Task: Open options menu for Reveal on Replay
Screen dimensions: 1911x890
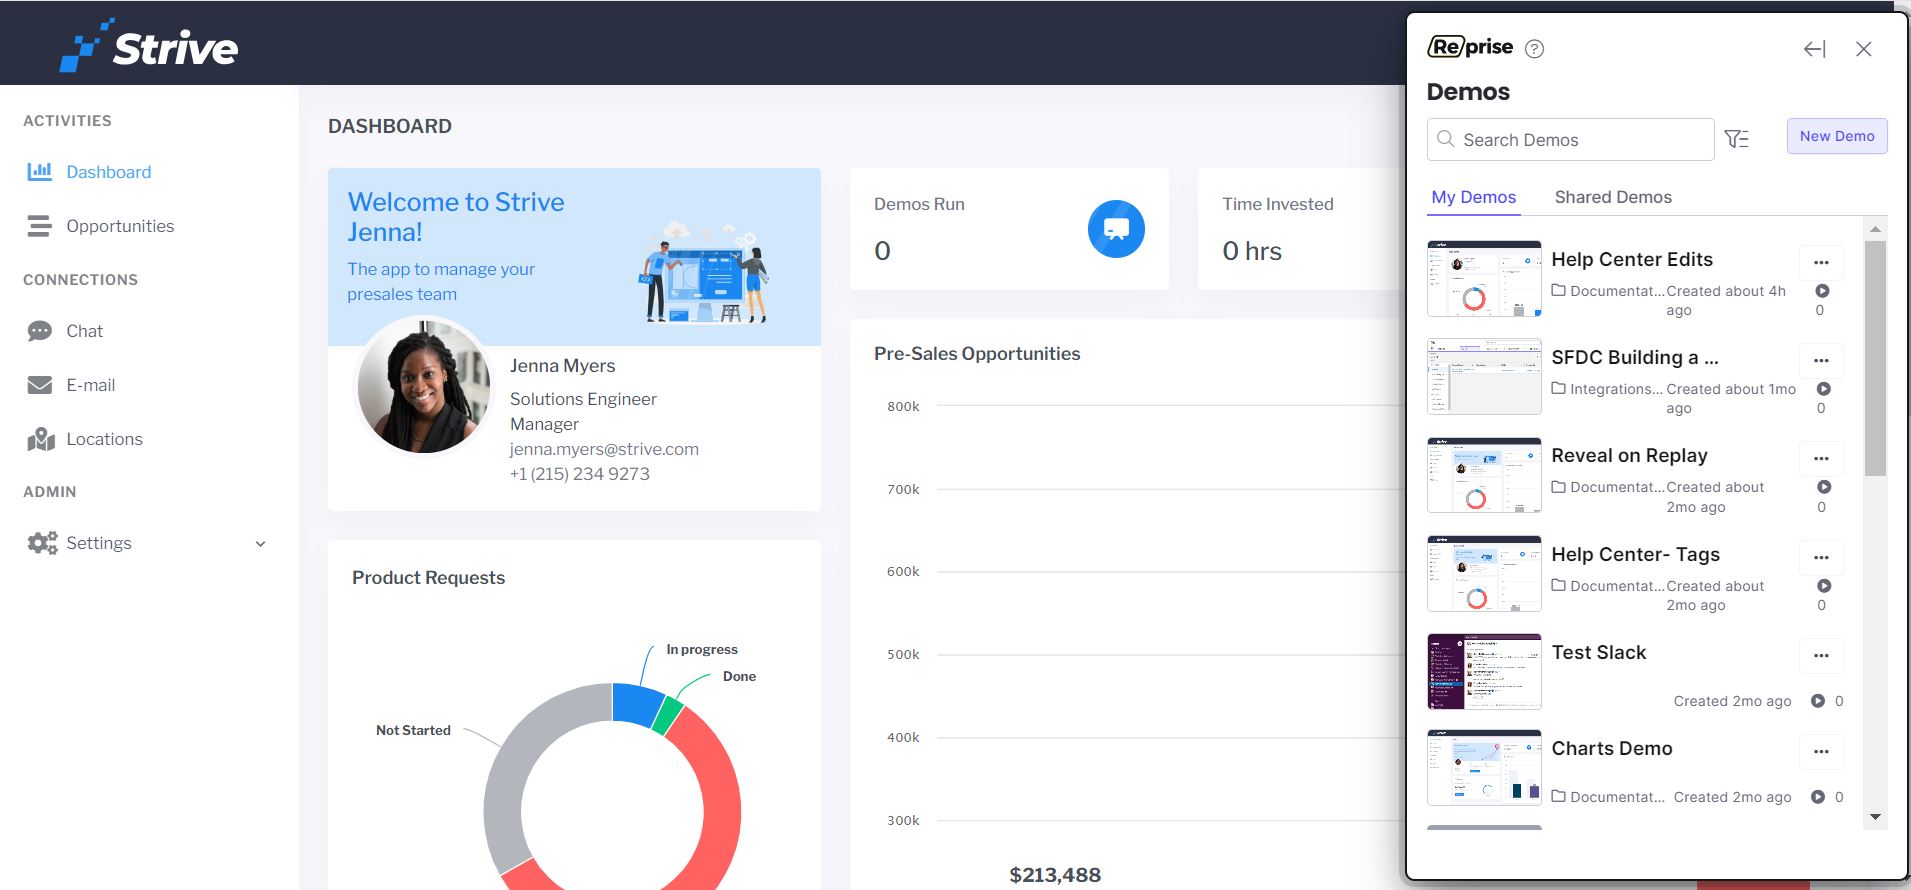Action: tap(1821, 458)
